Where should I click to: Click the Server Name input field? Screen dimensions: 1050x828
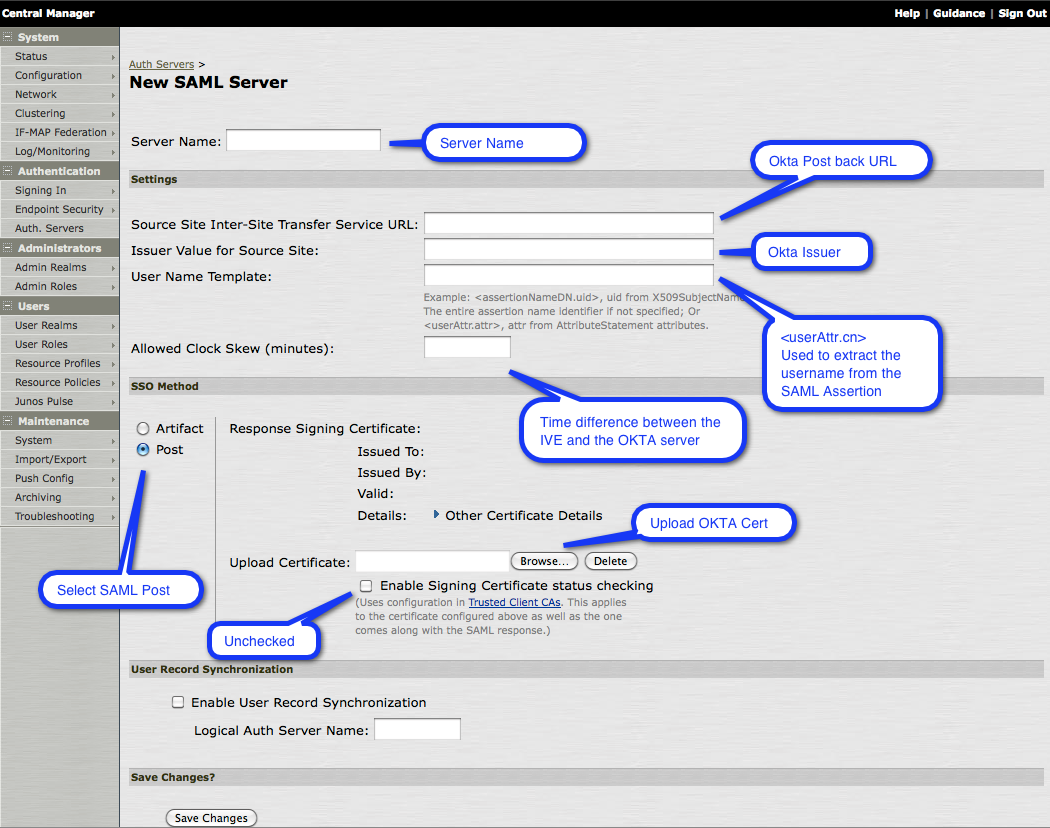click(303, 141)
